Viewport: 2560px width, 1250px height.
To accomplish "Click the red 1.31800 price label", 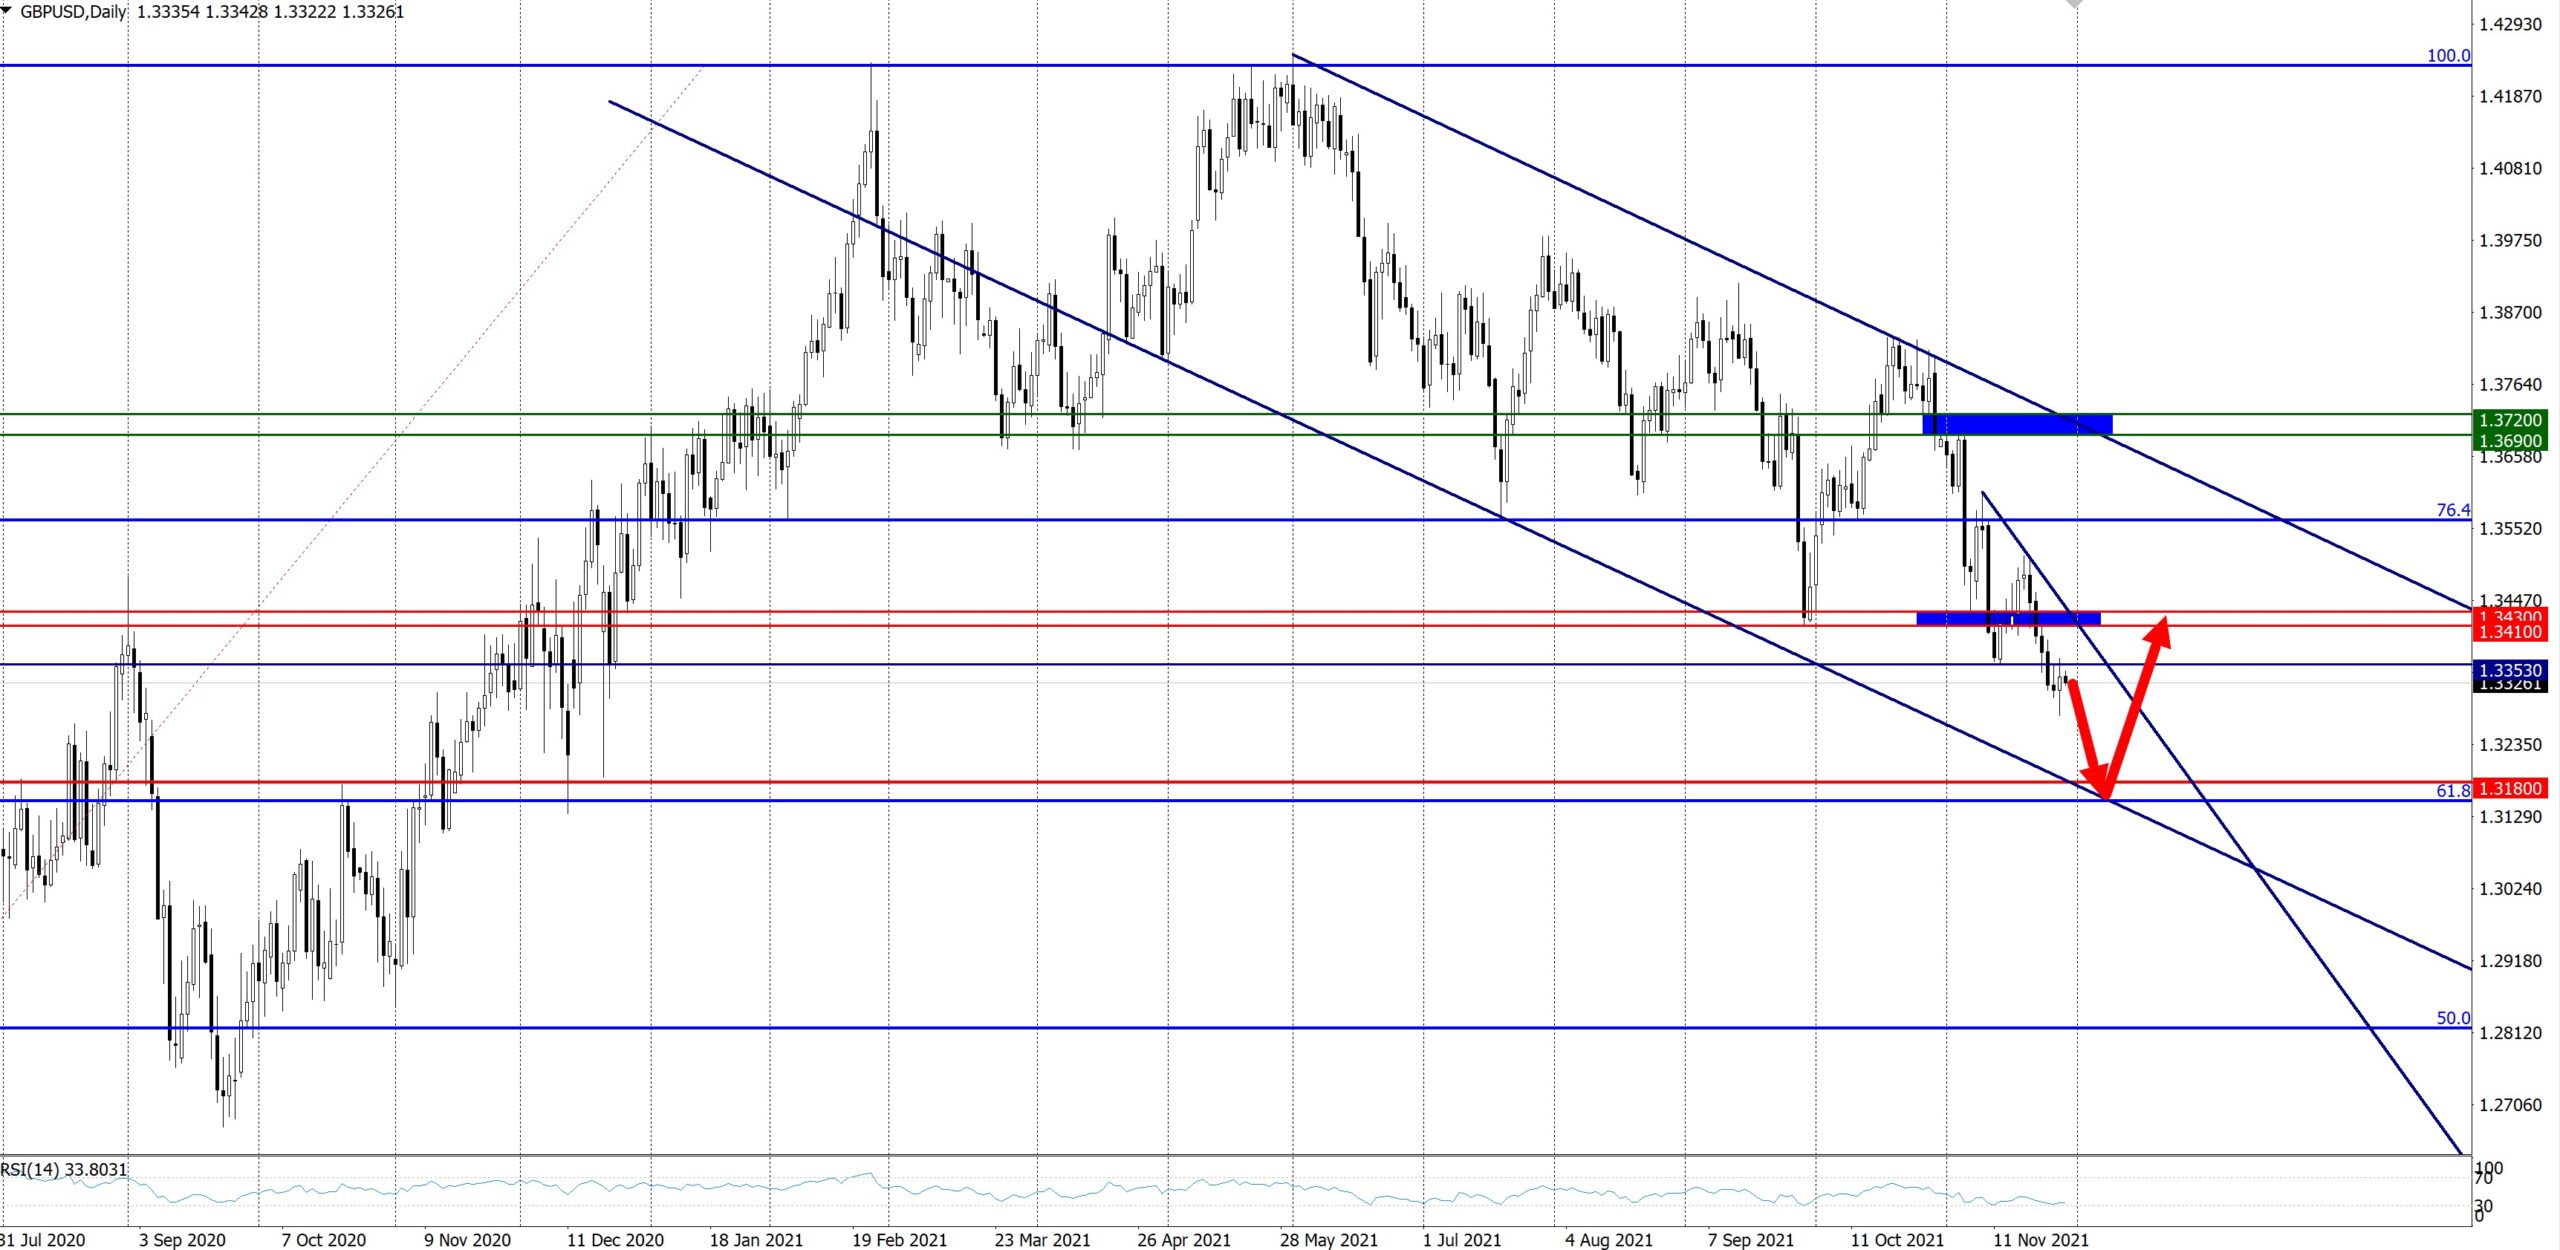I will 2509,789.
